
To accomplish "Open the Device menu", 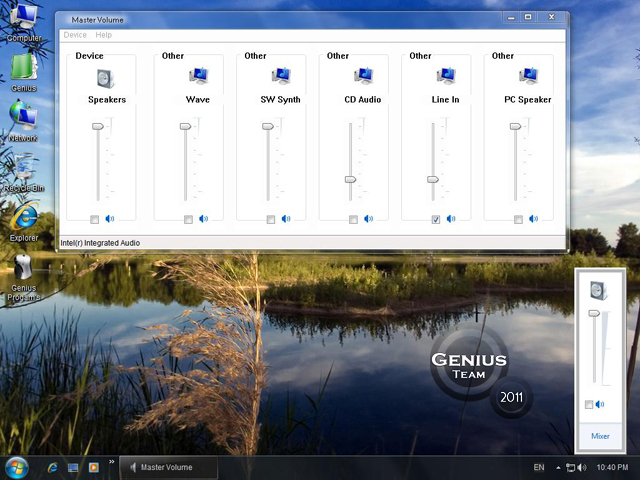I will [x=75, y=35].
